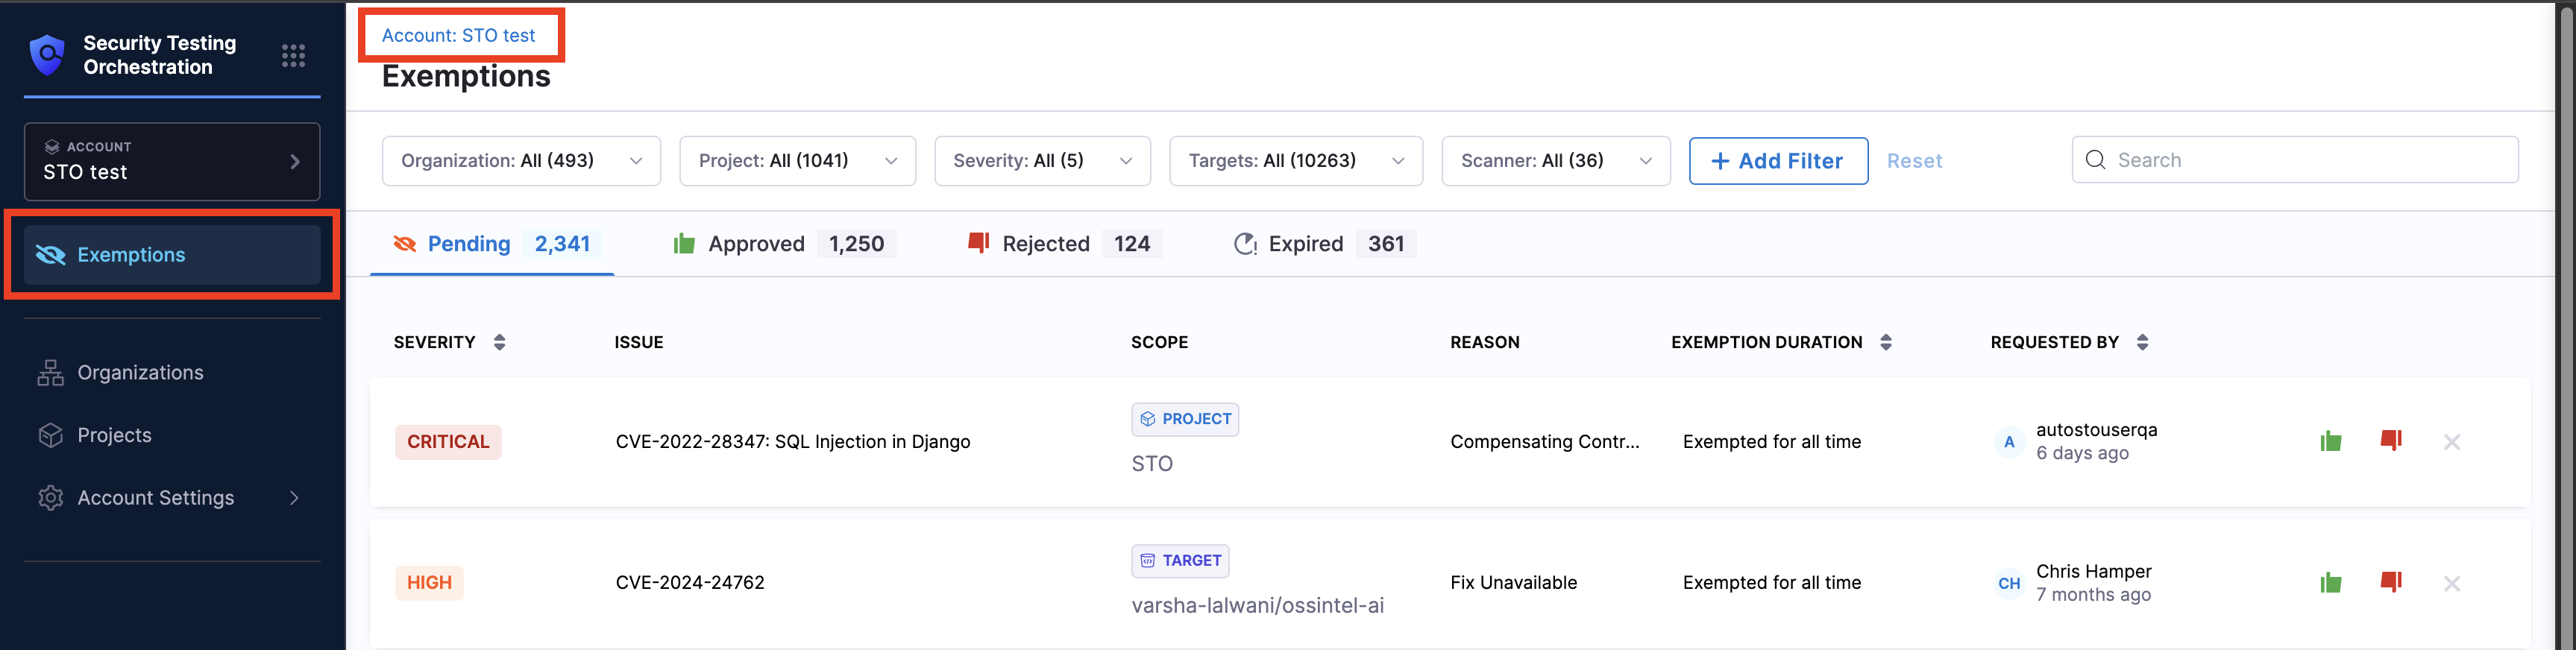Toggle sort on Requested By column
The width and height of the screenshot is (2576, 650).
[2141, 342]
